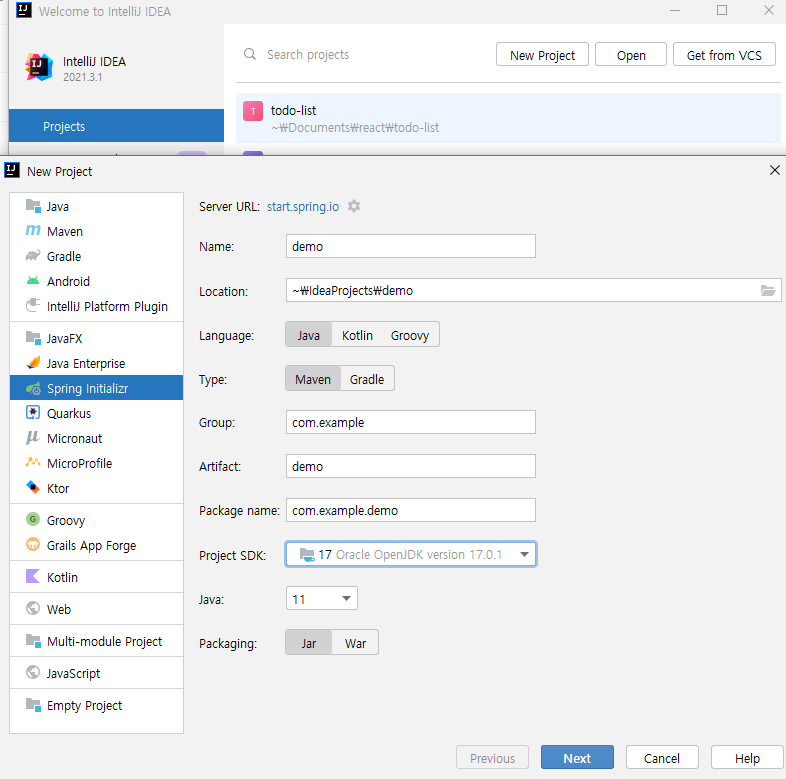786x779 pixels.
Task: Click the Cancel button
Action: coord(662,757)
